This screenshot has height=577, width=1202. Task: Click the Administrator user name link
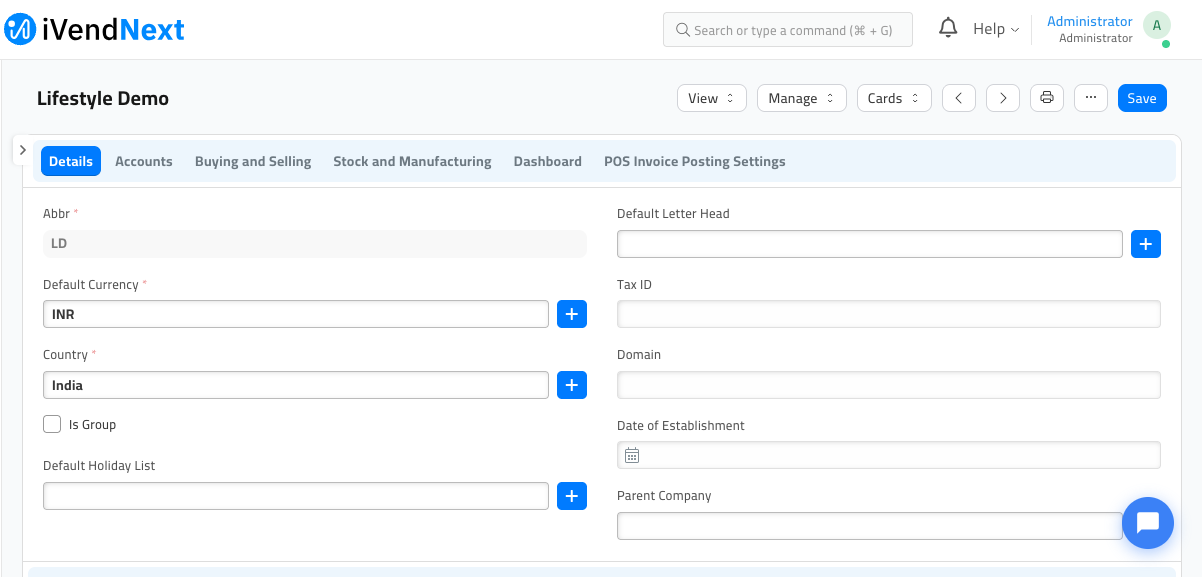1090,21
